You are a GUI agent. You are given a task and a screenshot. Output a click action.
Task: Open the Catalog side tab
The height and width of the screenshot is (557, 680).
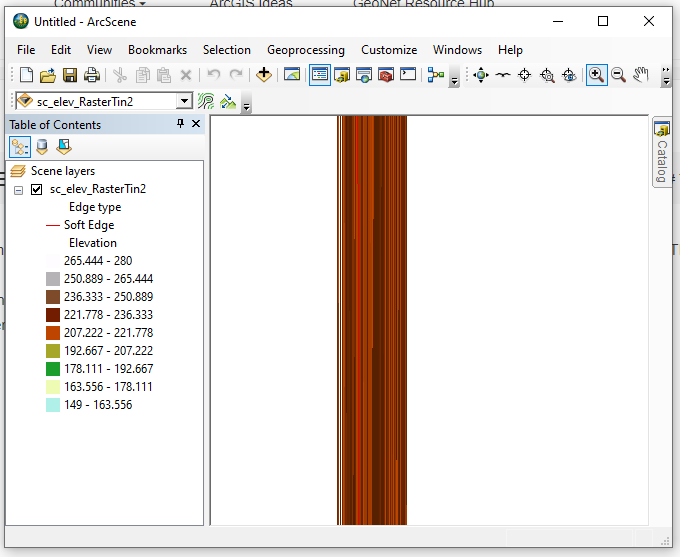662,154
